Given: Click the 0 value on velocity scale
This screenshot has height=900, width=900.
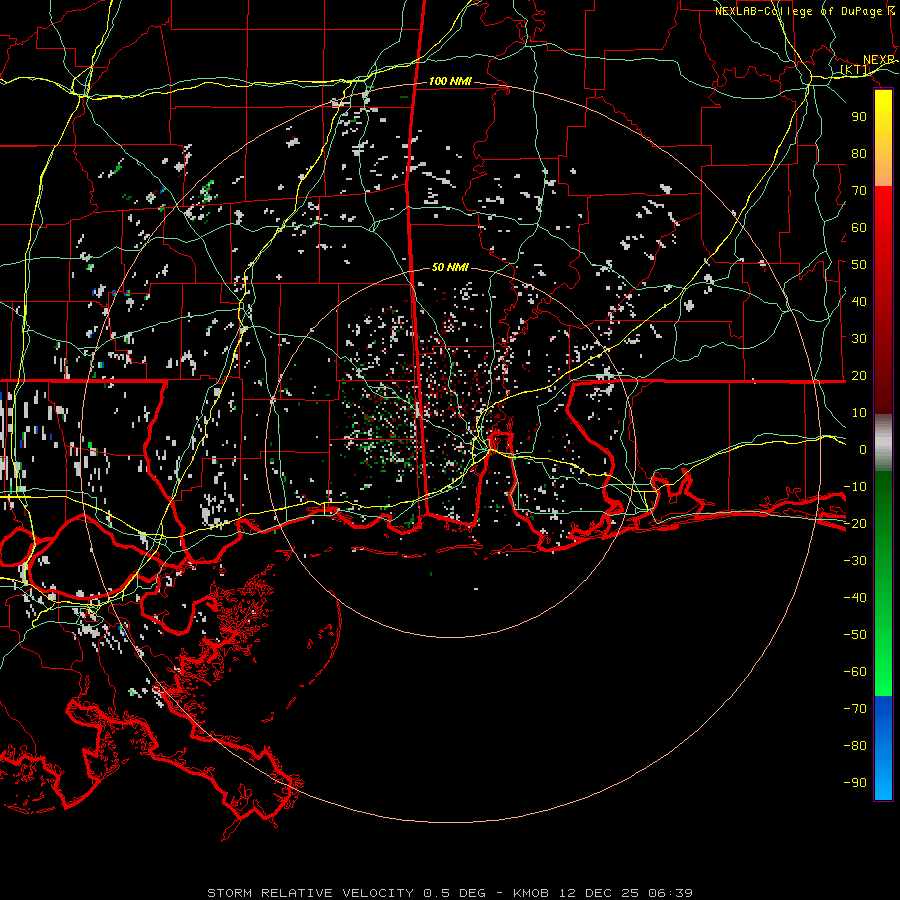Looking at the screenshot, I should [863, 450].
